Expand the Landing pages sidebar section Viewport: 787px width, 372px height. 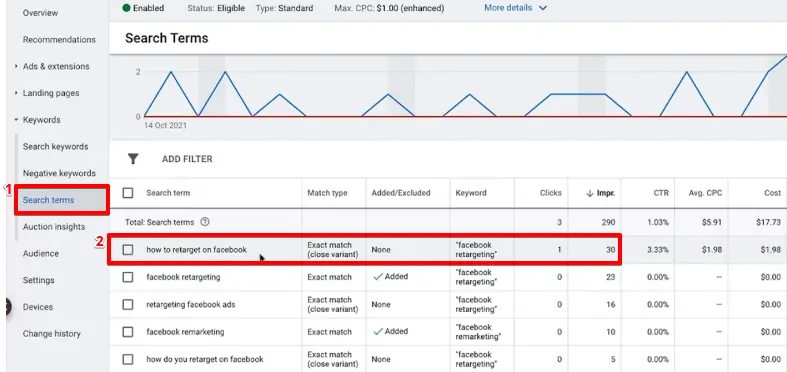pyautogui.click(x=16, y=93)
